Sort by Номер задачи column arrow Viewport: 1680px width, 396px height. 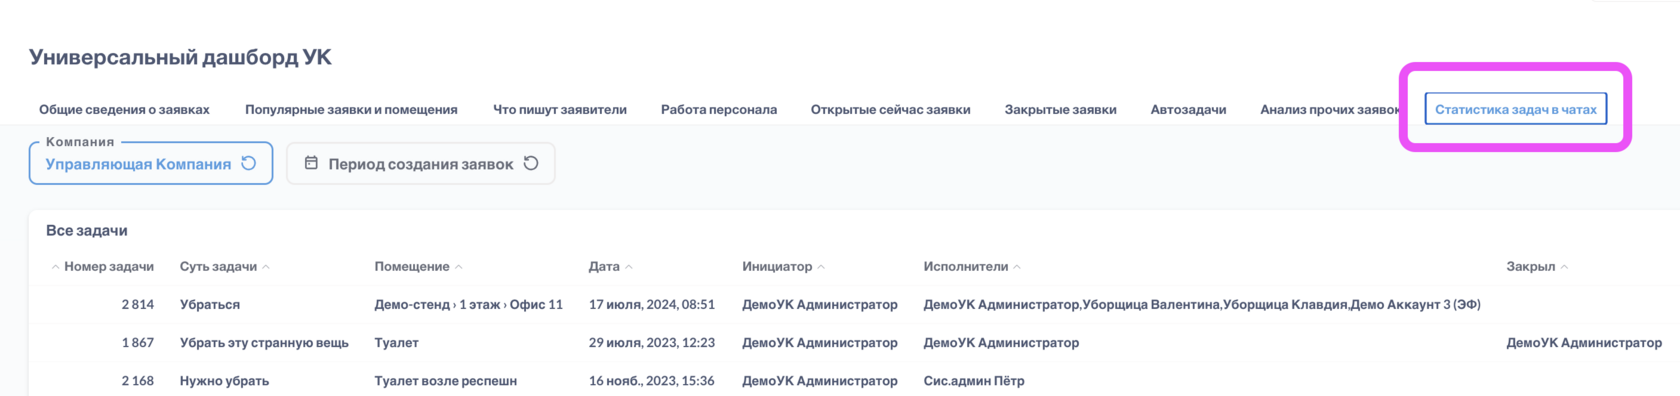point(55,267)
